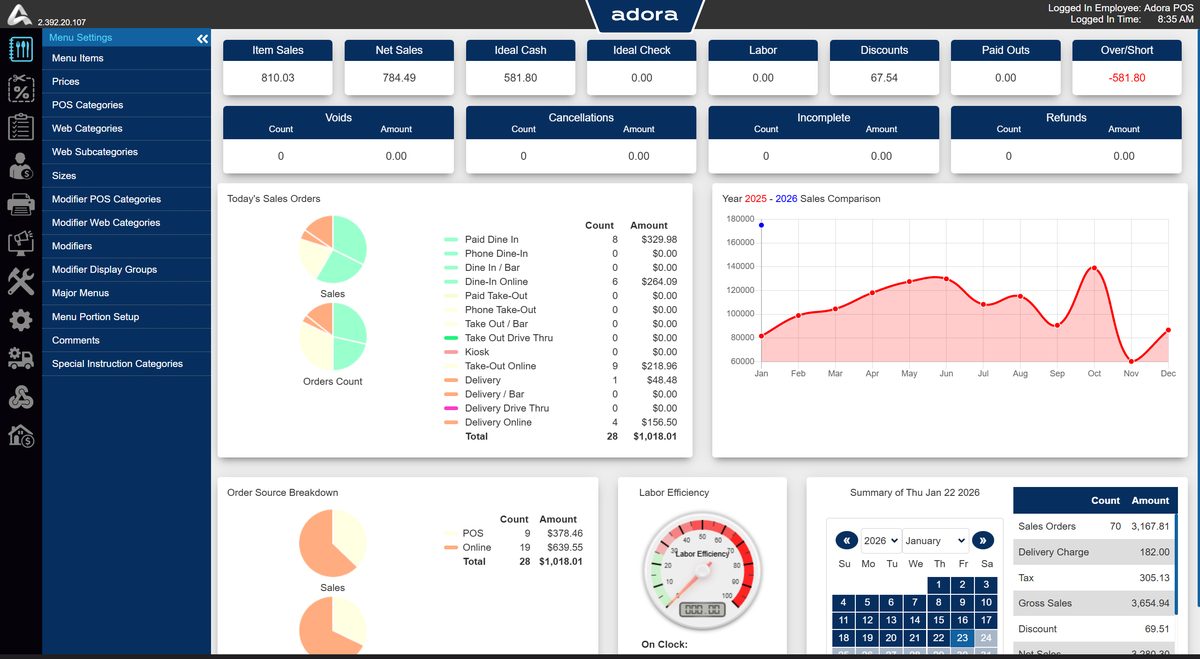
Task: Click the blue 2026 Jan data point
Action: pyautogui.click(x=761, y=225)
